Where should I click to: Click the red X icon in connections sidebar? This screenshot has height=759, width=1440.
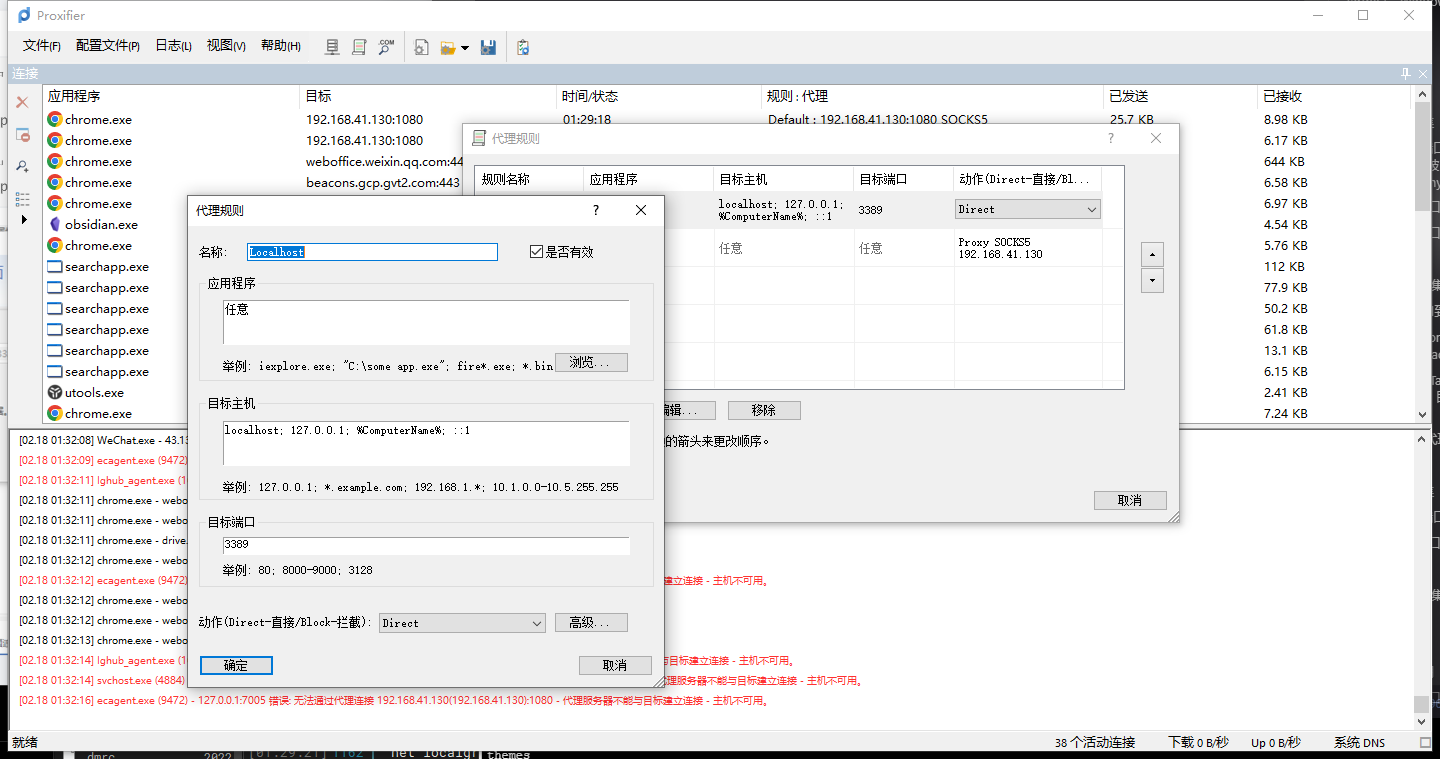[22, 102]
